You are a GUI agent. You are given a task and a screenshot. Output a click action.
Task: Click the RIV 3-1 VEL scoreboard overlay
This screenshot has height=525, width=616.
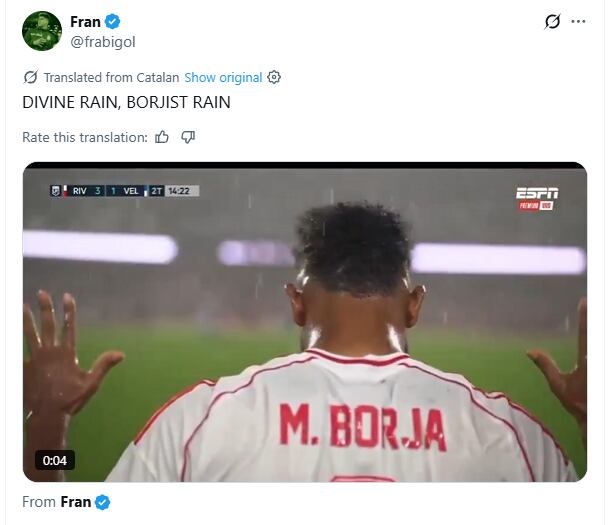click(x=125, y=191)
